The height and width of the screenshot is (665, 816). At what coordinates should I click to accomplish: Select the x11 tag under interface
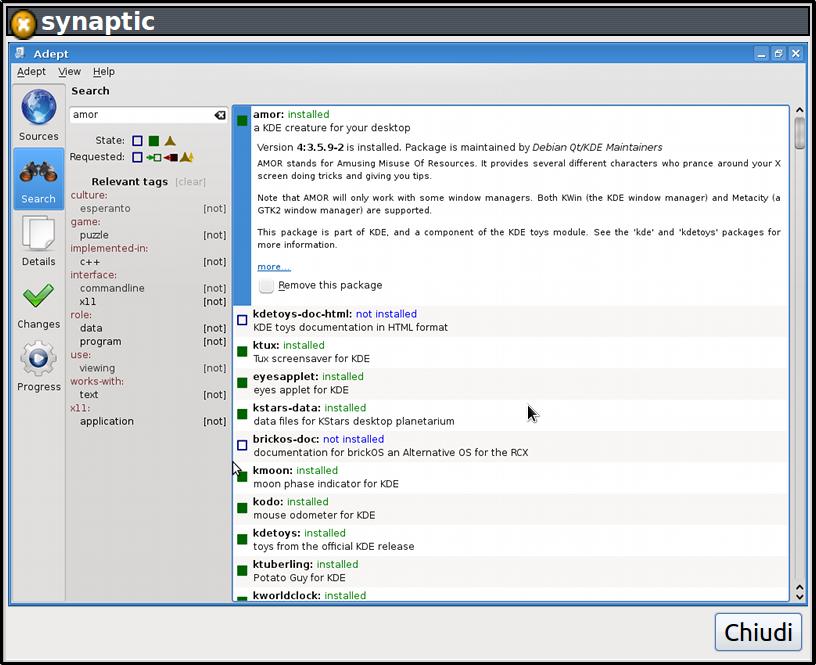[x=87, y=302]
